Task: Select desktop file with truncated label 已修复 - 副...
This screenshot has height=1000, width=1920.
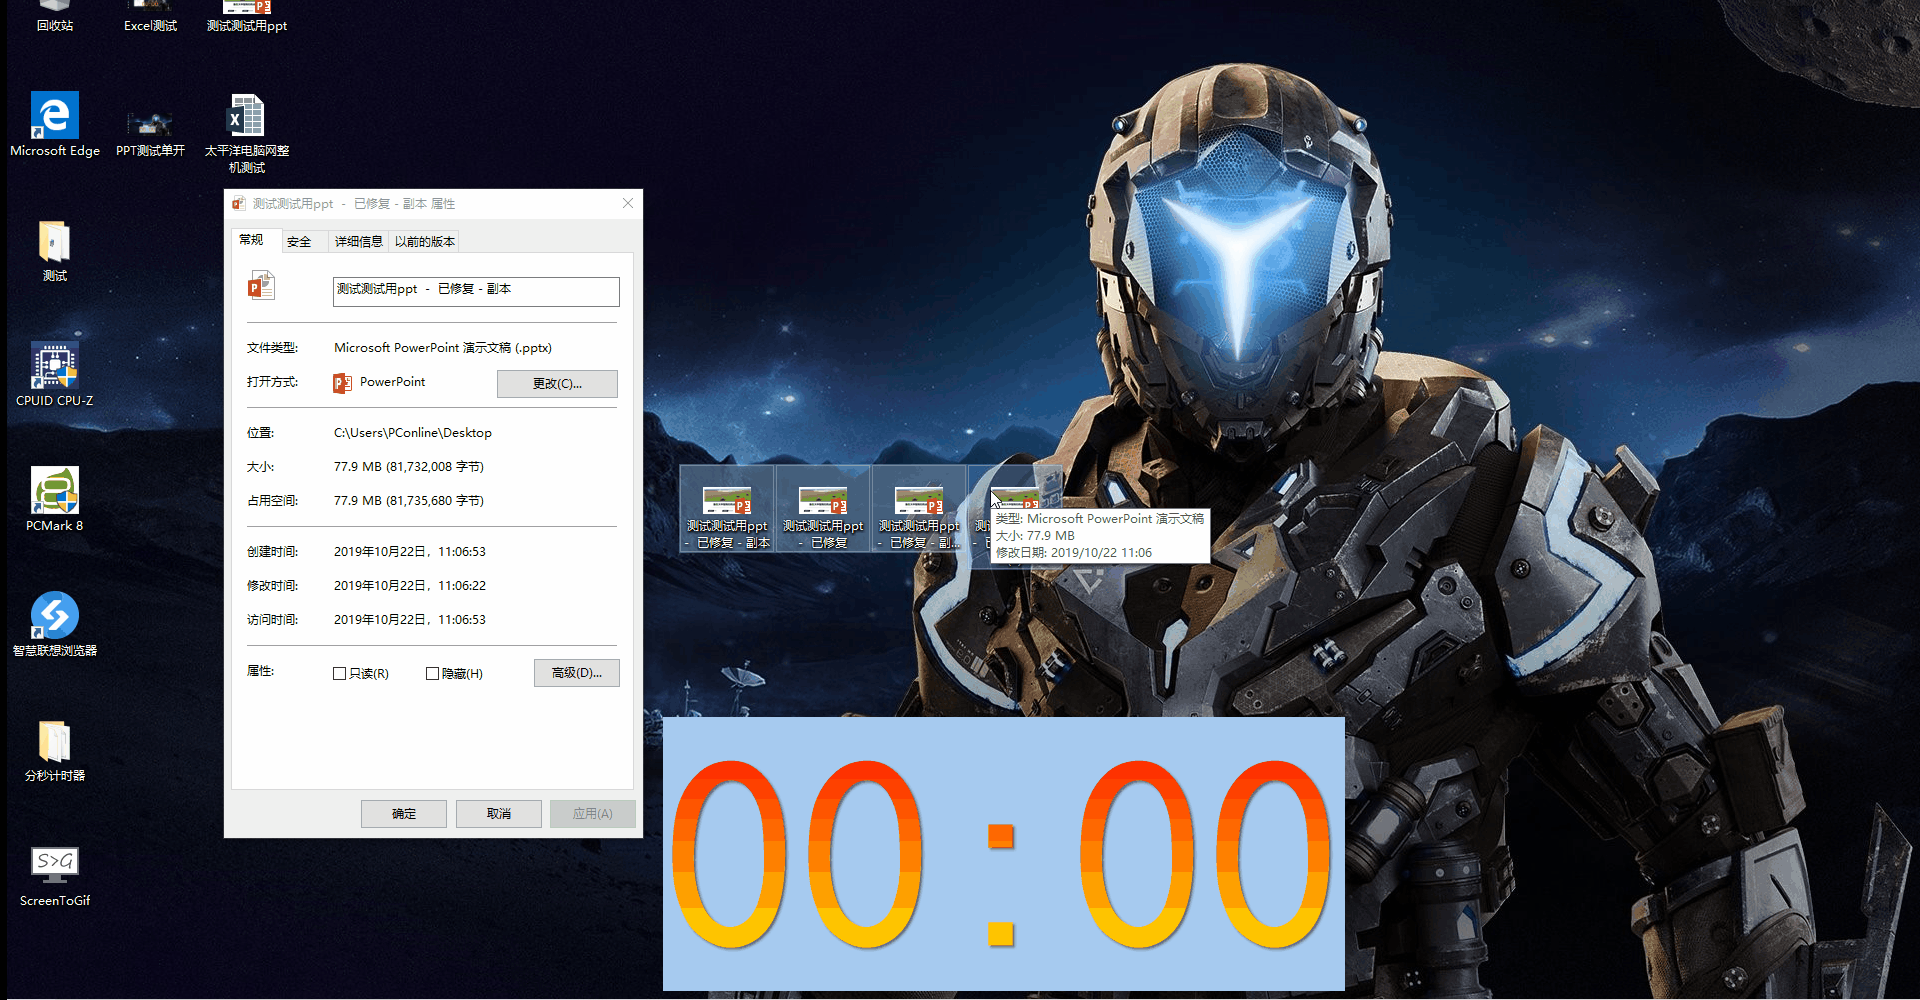Action: 919,509
